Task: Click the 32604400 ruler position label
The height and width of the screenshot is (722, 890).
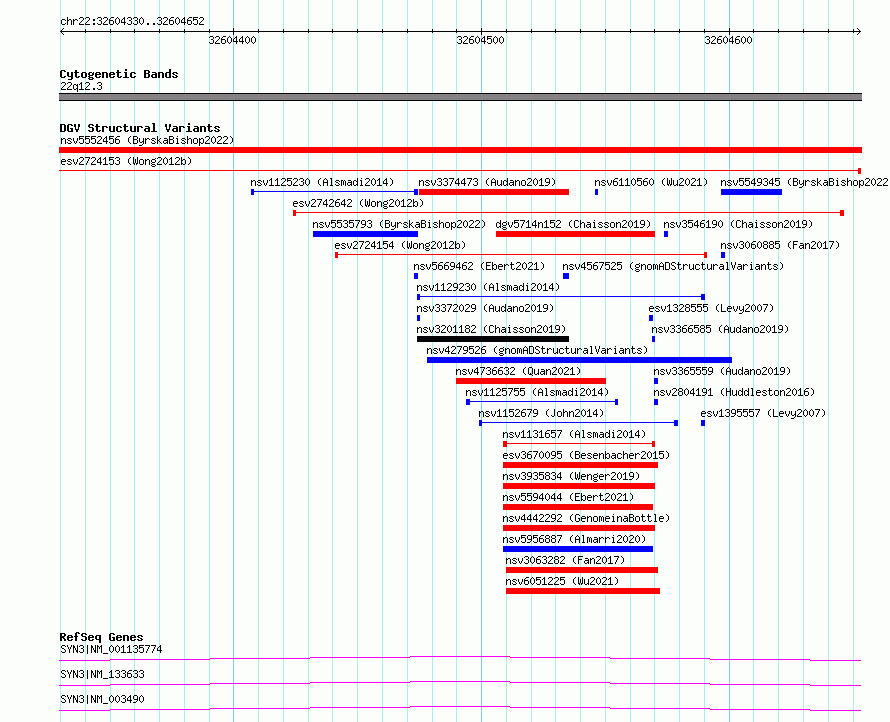Action: (x=233, y=40)
